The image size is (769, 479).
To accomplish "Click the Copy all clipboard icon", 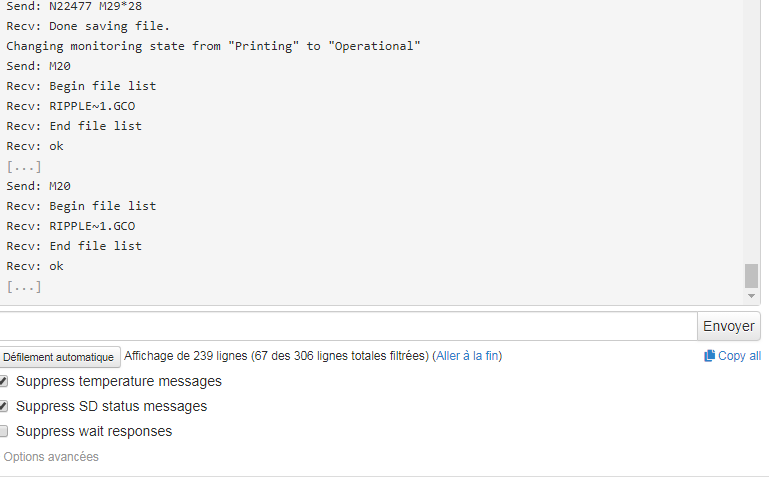I will (709, 356).
